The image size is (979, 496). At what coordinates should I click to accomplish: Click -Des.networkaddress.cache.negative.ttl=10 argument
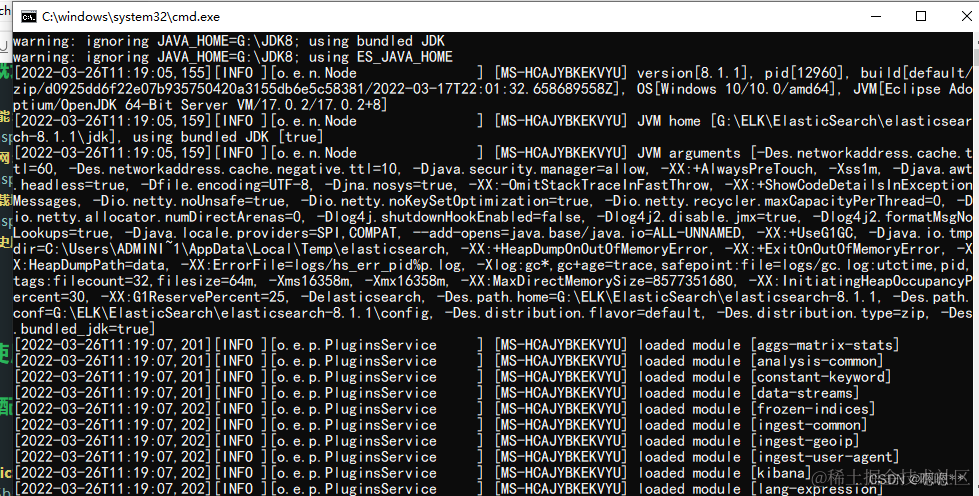pyautogui.click(x=234, y=169)
